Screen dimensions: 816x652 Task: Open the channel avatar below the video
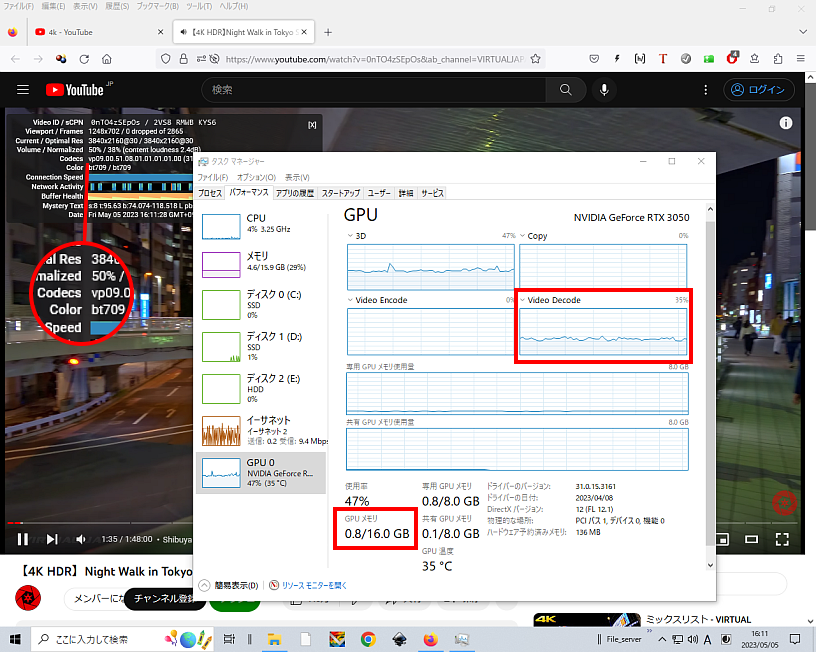tap(28, 598)
